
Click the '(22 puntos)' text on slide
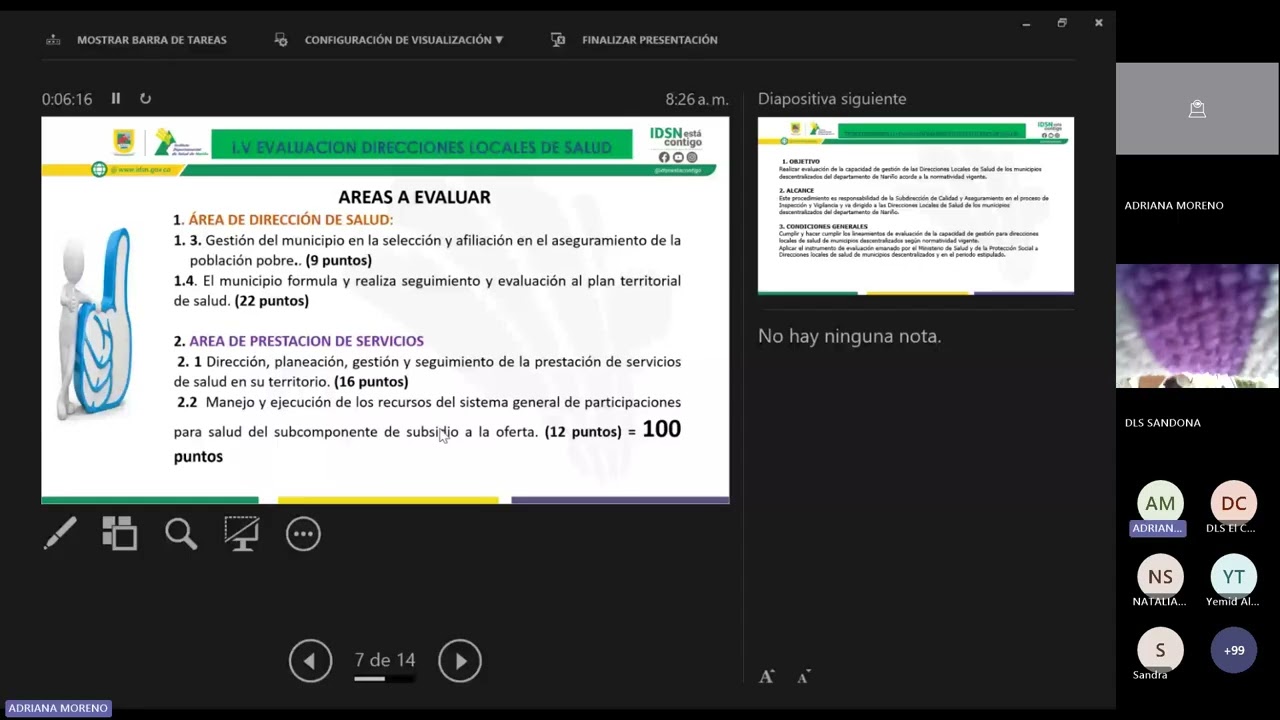click(x=271, y=301)
